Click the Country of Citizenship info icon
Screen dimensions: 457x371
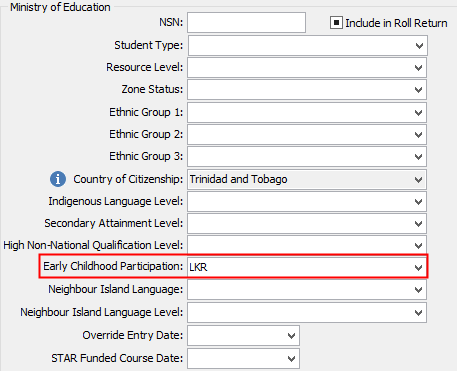point(58,179)
